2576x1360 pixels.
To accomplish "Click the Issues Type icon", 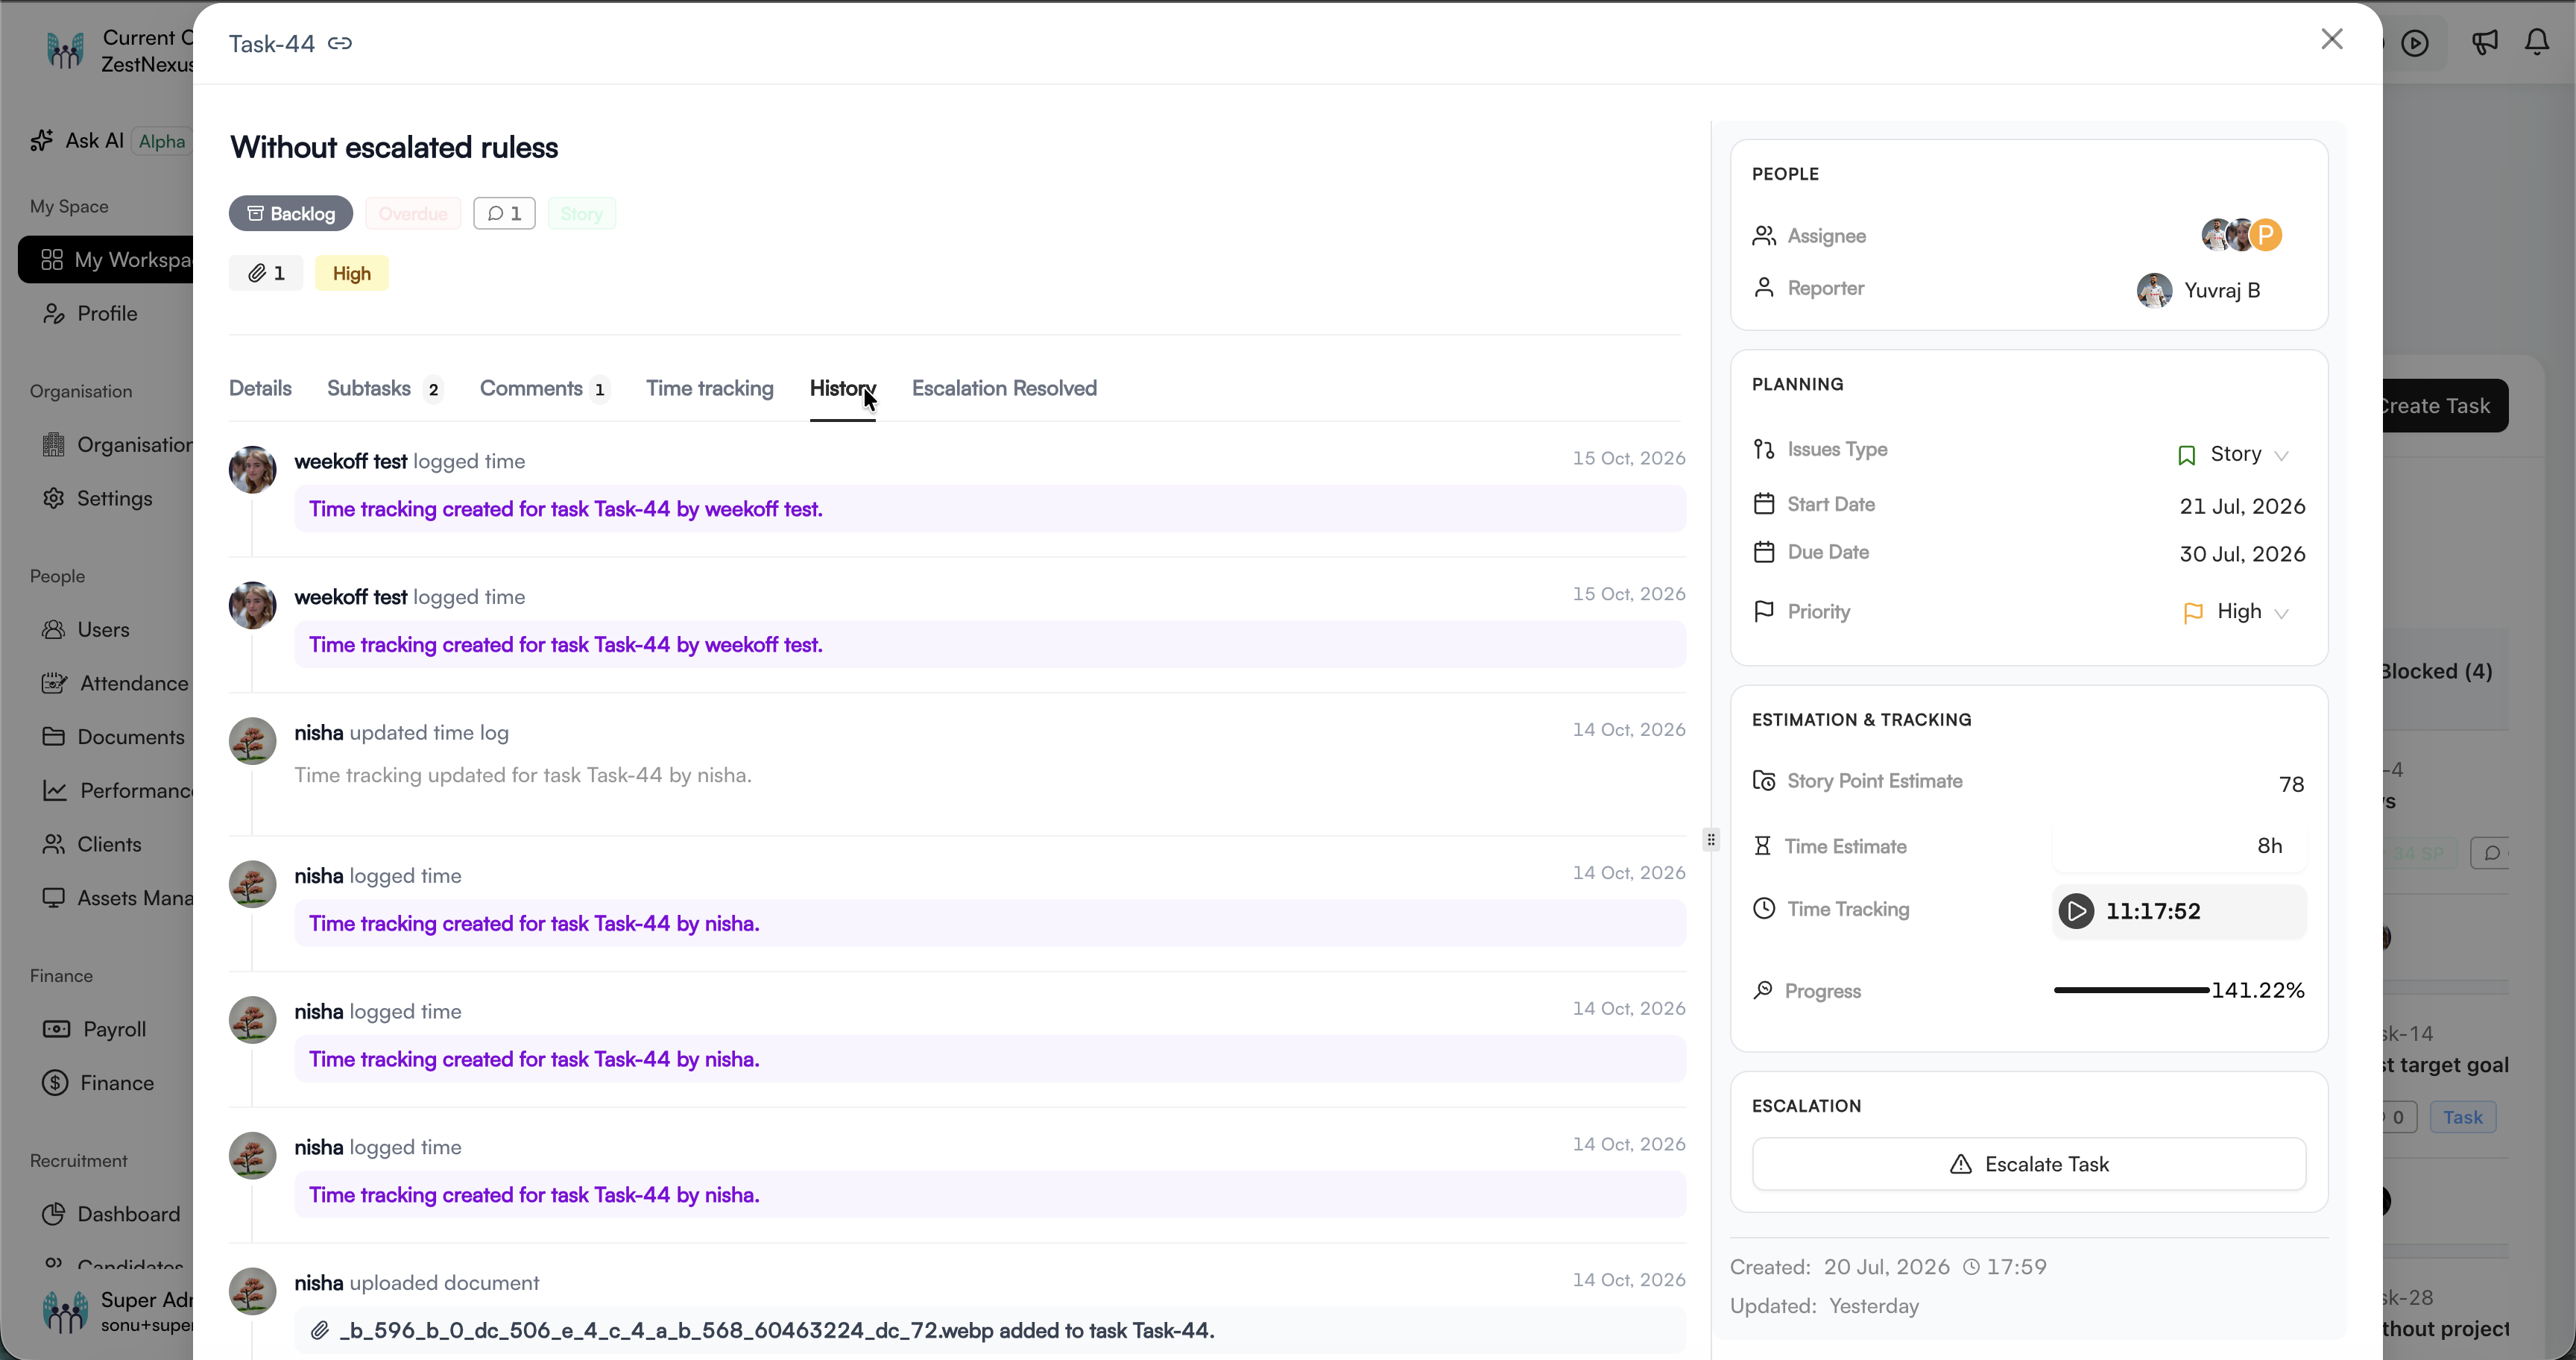I will (1764, 449).
